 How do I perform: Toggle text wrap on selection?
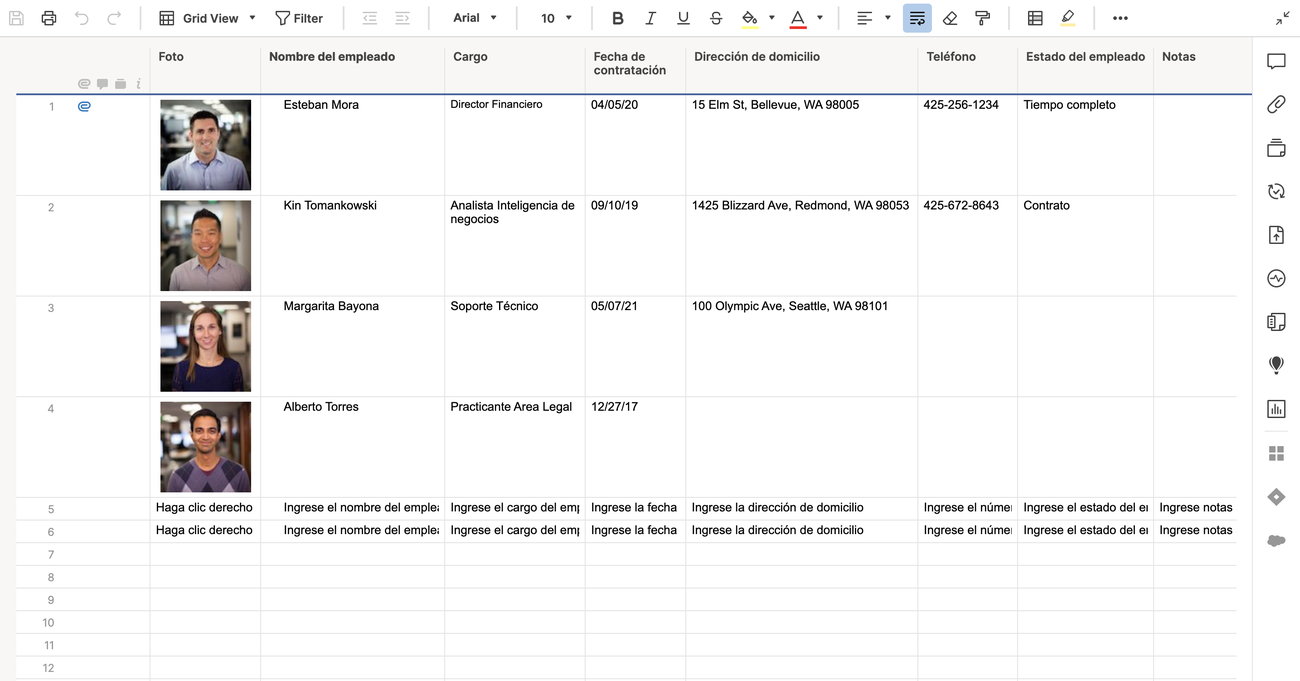tap(917, 17)
